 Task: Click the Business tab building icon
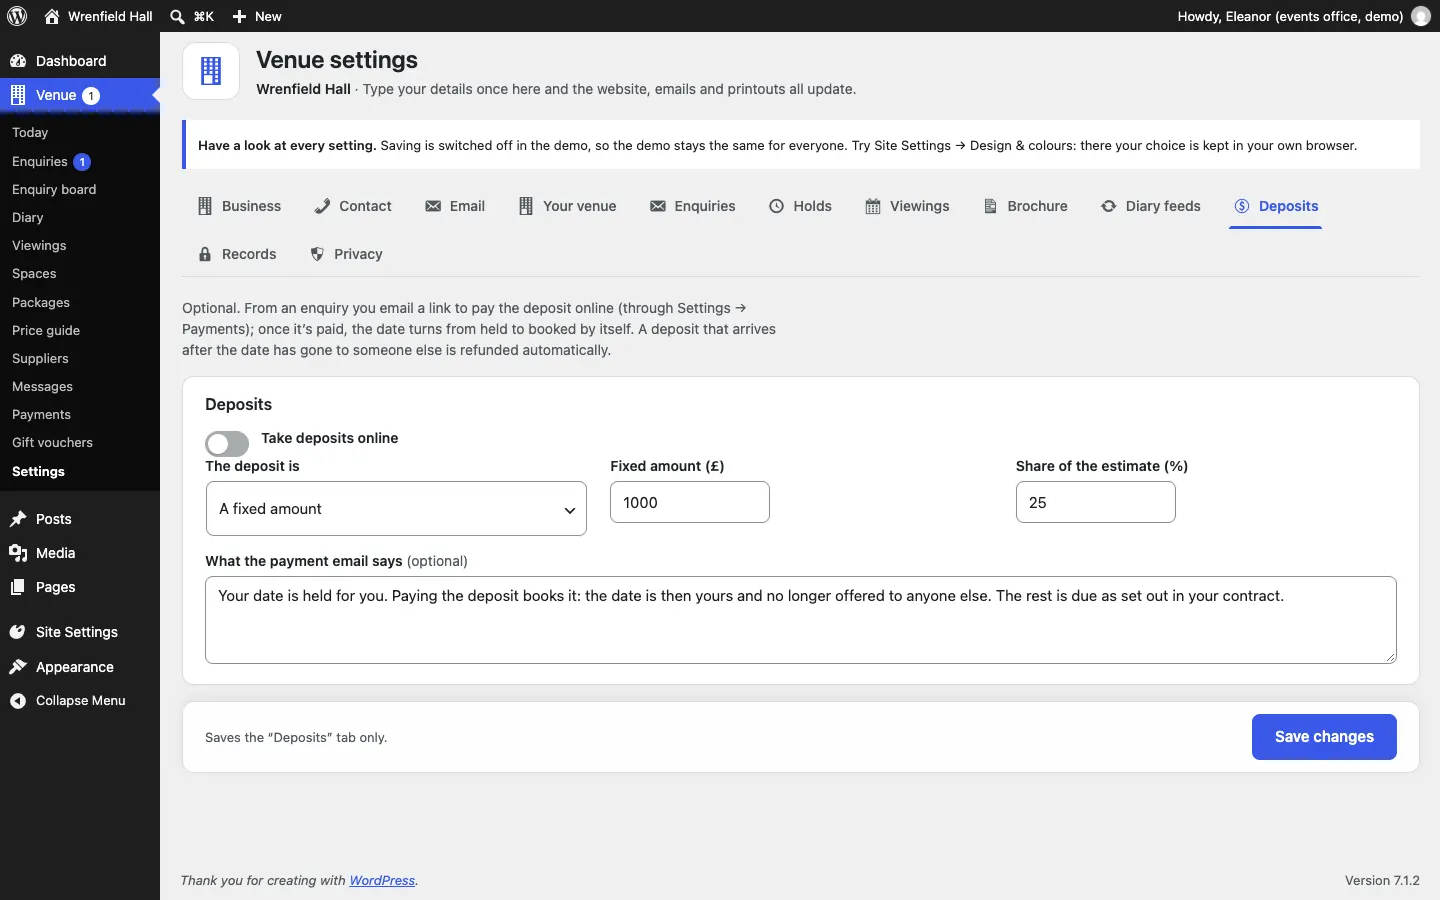(x=205, y=206)
